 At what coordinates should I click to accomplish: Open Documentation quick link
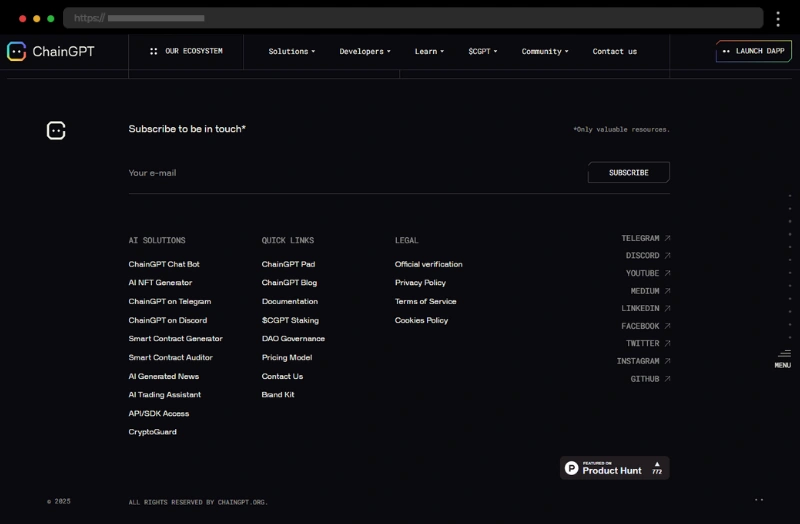(x=290, y=302)
